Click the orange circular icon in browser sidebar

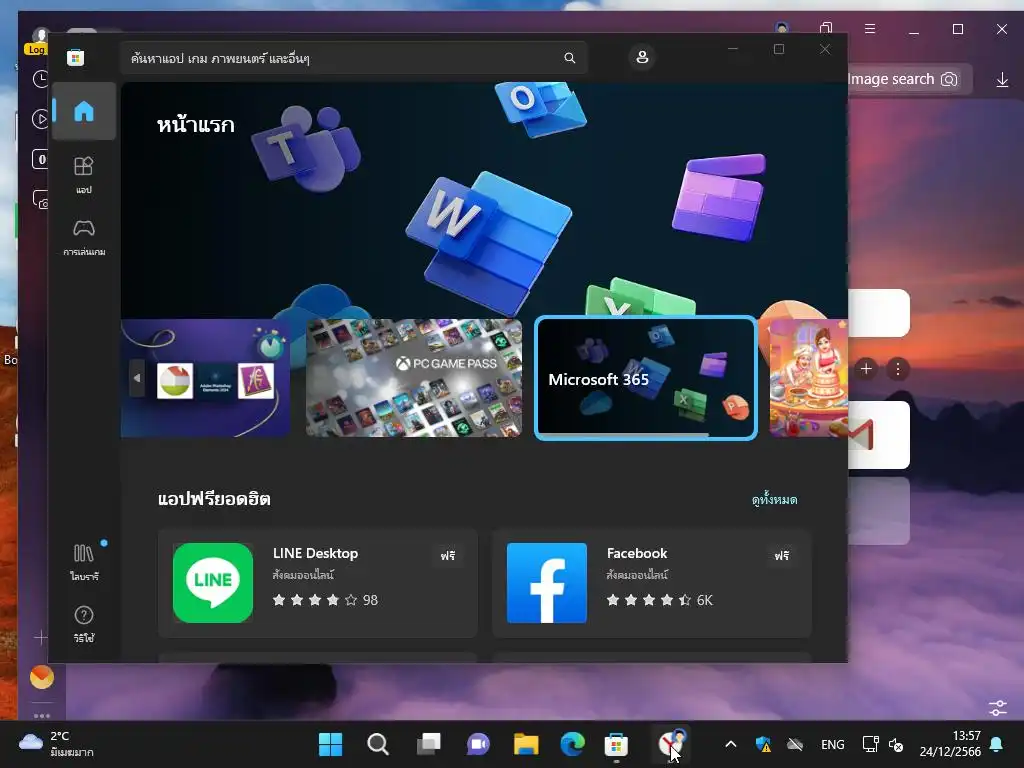click(x=42, y=677)
